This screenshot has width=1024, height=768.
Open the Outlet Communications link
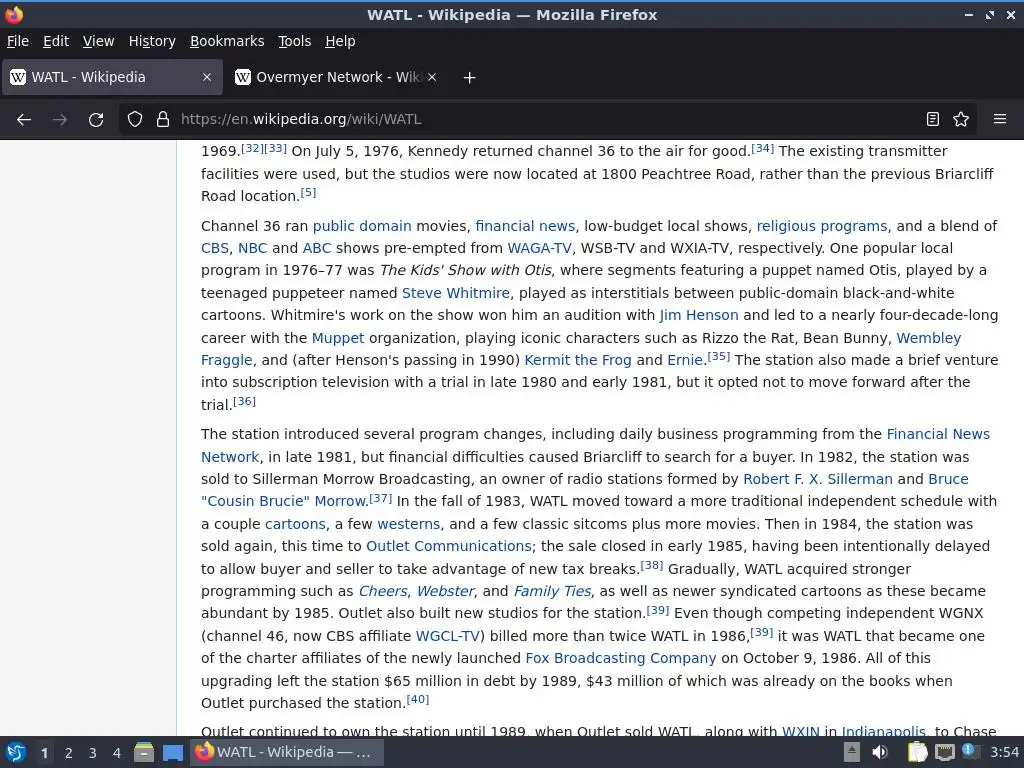click(x=449, y=546)
